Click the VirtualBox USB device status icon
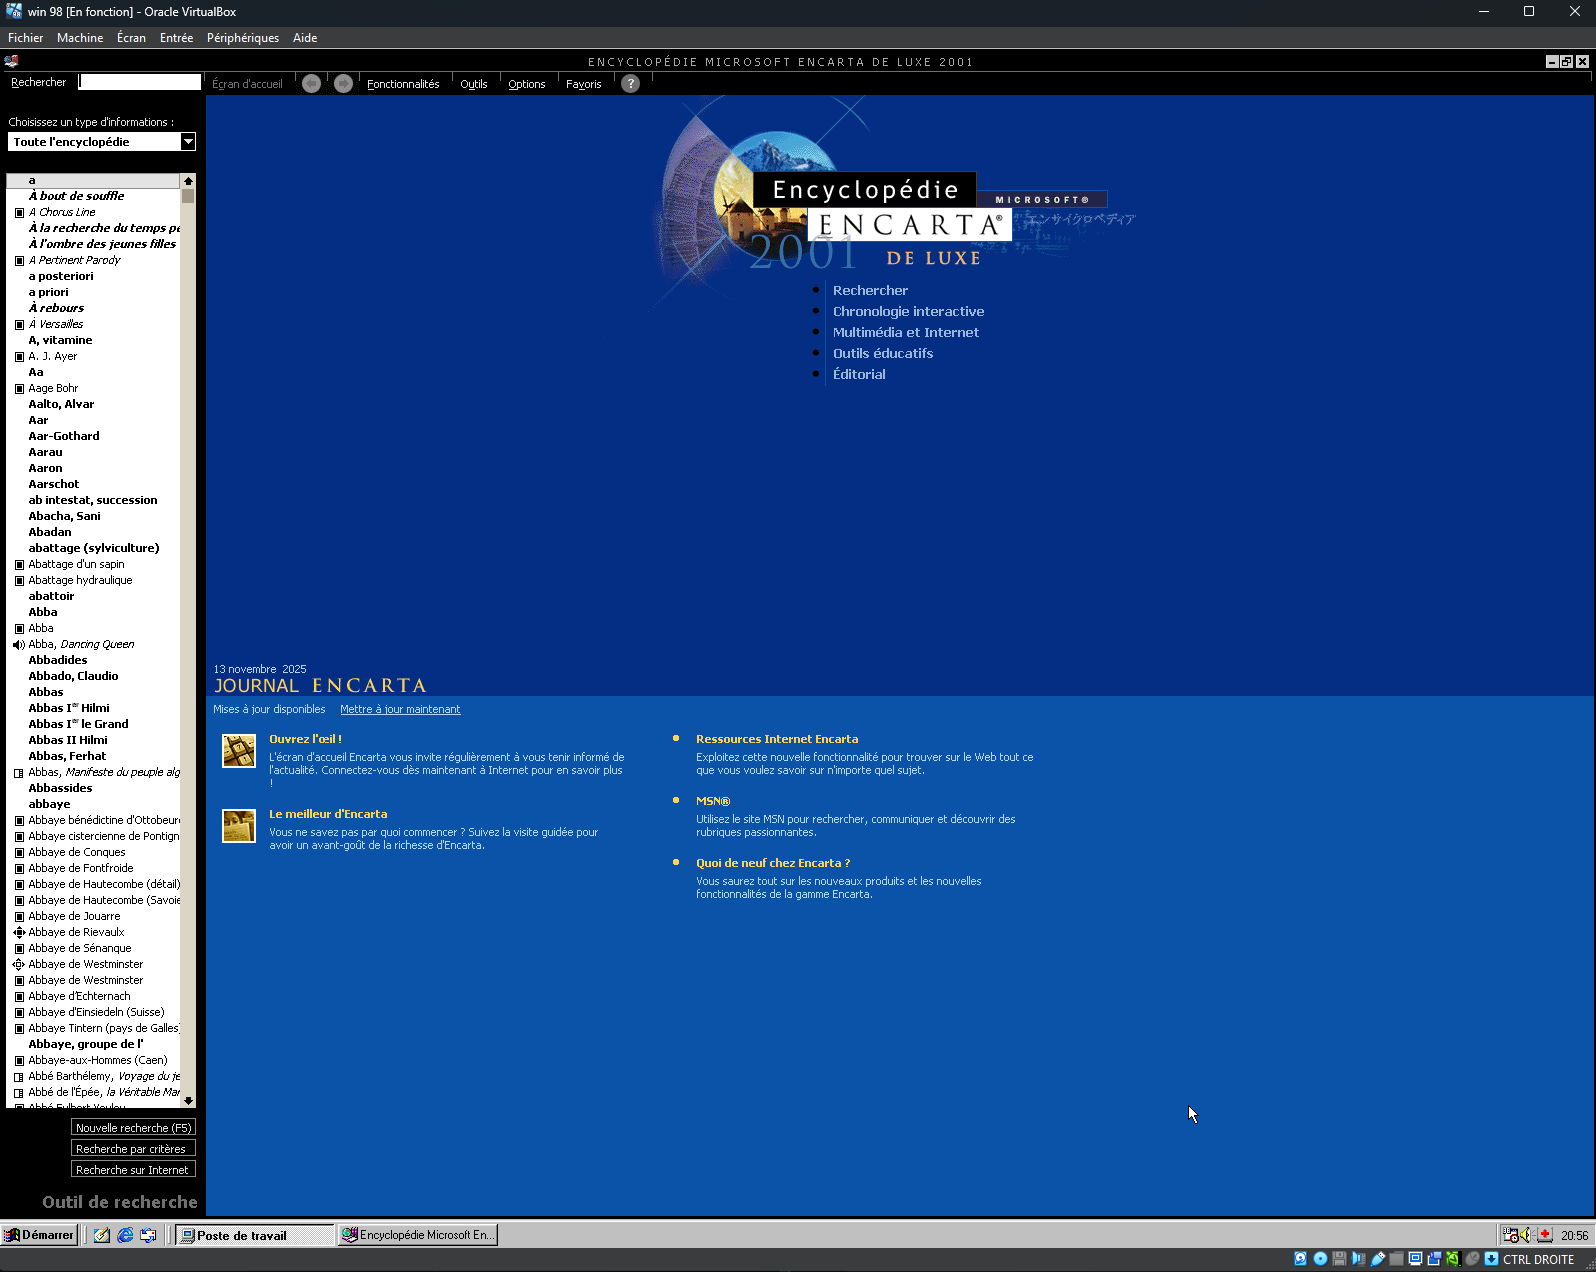Image resolution: width=1596 pixels, height=1272 pixels. 1378,1259
